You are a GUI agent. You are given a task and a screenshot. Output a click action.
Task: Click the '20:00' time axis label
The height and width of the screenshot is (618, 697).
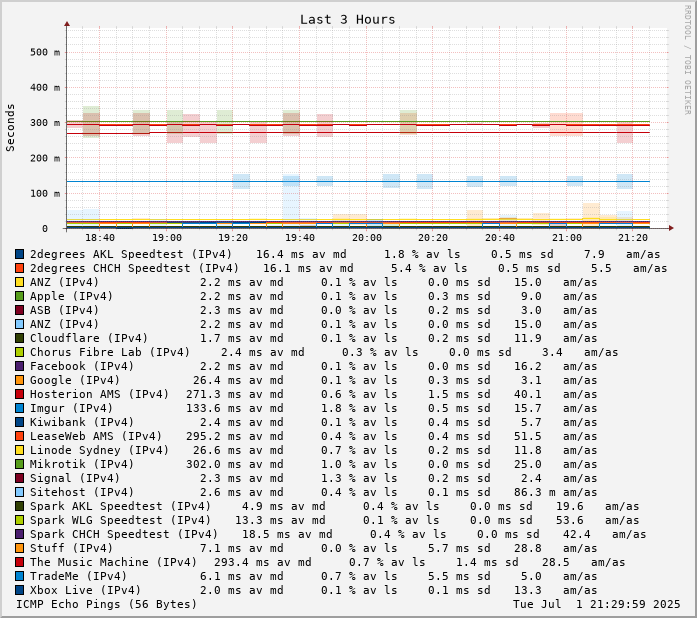pos(366,238)
